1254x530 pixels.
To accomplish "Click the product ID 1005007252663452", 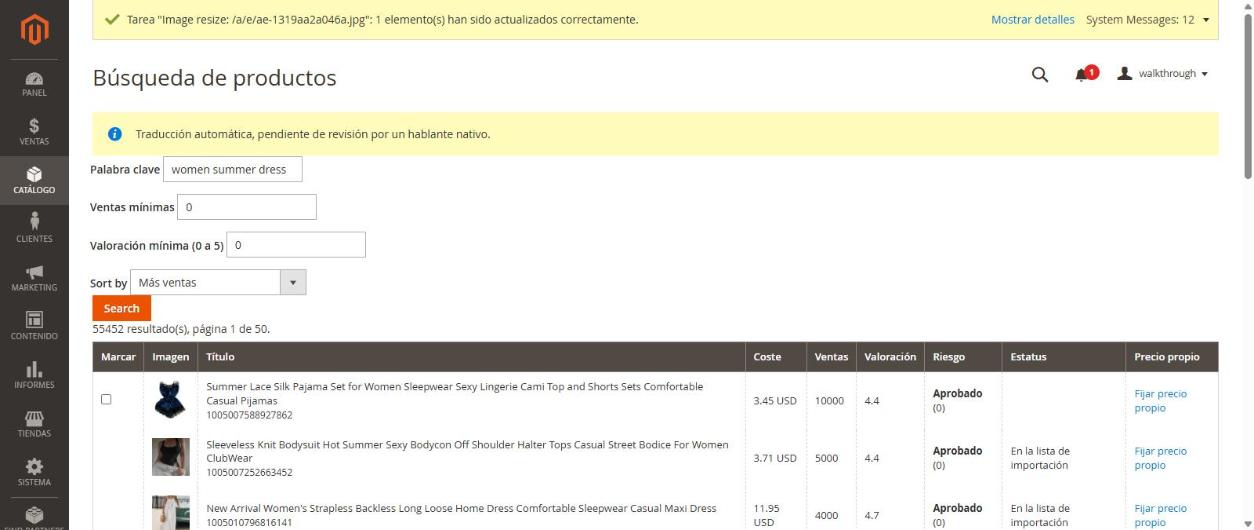I will [249, 472].
